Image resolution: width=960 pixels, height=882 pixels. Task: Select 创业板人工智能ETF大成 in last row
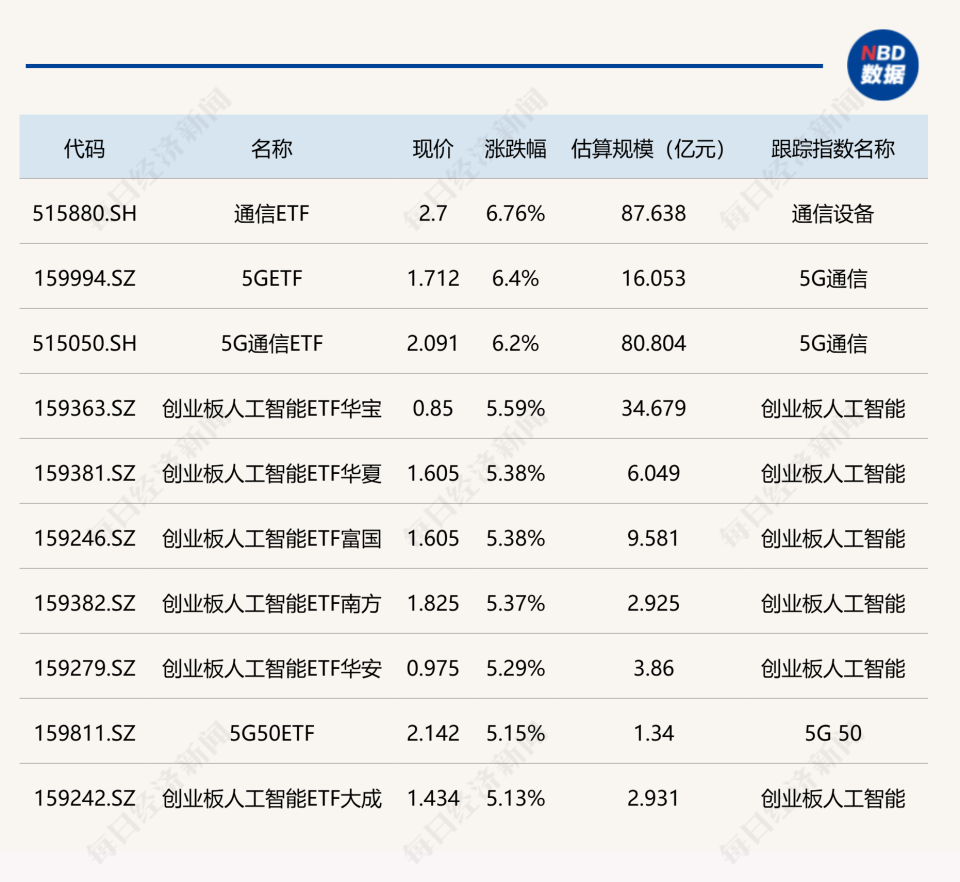point(270,798)
